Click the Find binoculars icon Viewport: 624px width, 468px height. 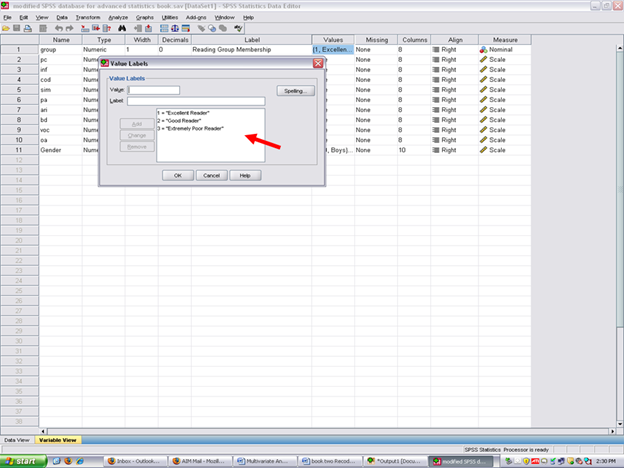pos(121,28)
